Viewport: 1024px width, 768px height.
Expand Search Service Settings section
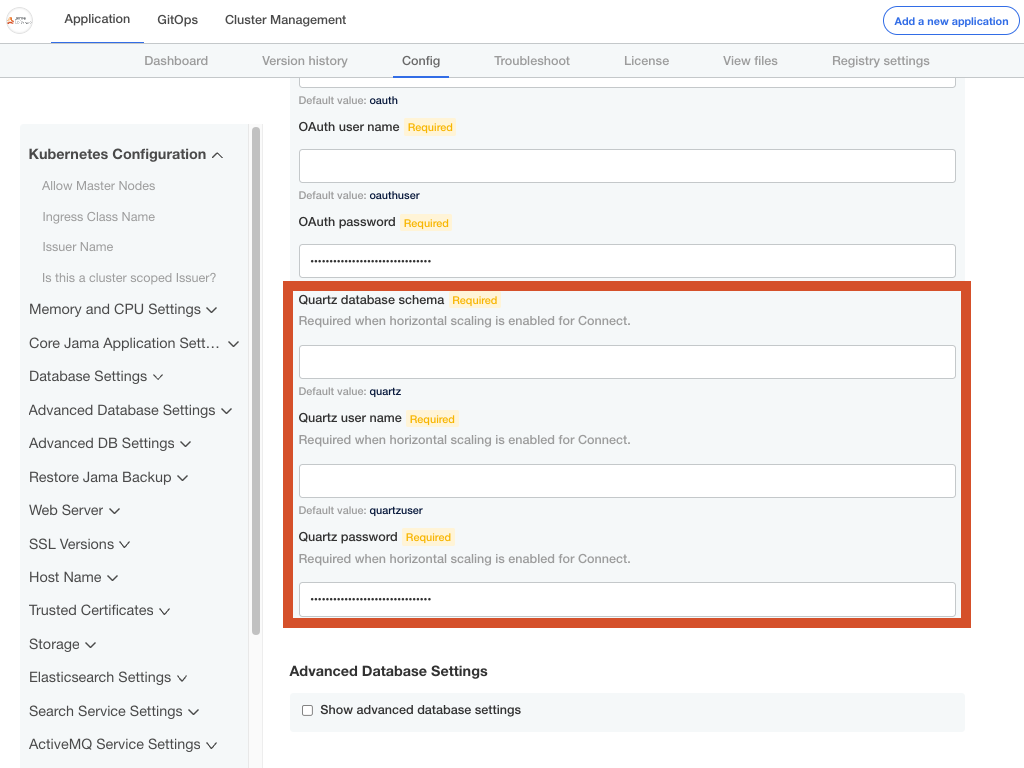[114, 712]
